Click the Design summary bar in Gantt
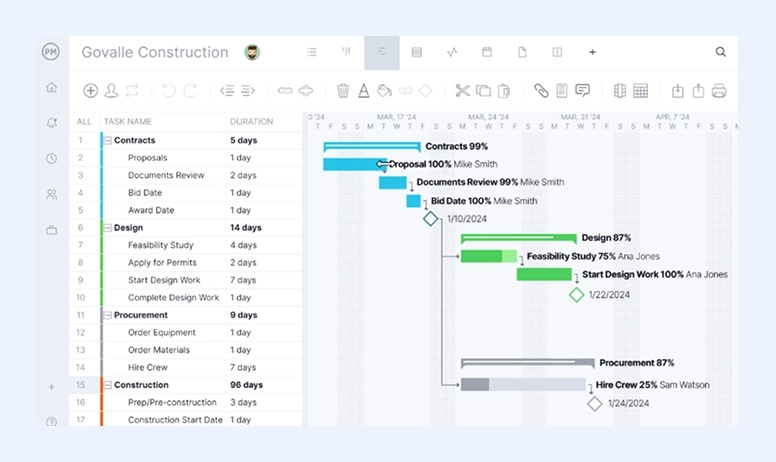Image resolution: width=776 pixels, height=462 pixels. click(x=519, y=239)
